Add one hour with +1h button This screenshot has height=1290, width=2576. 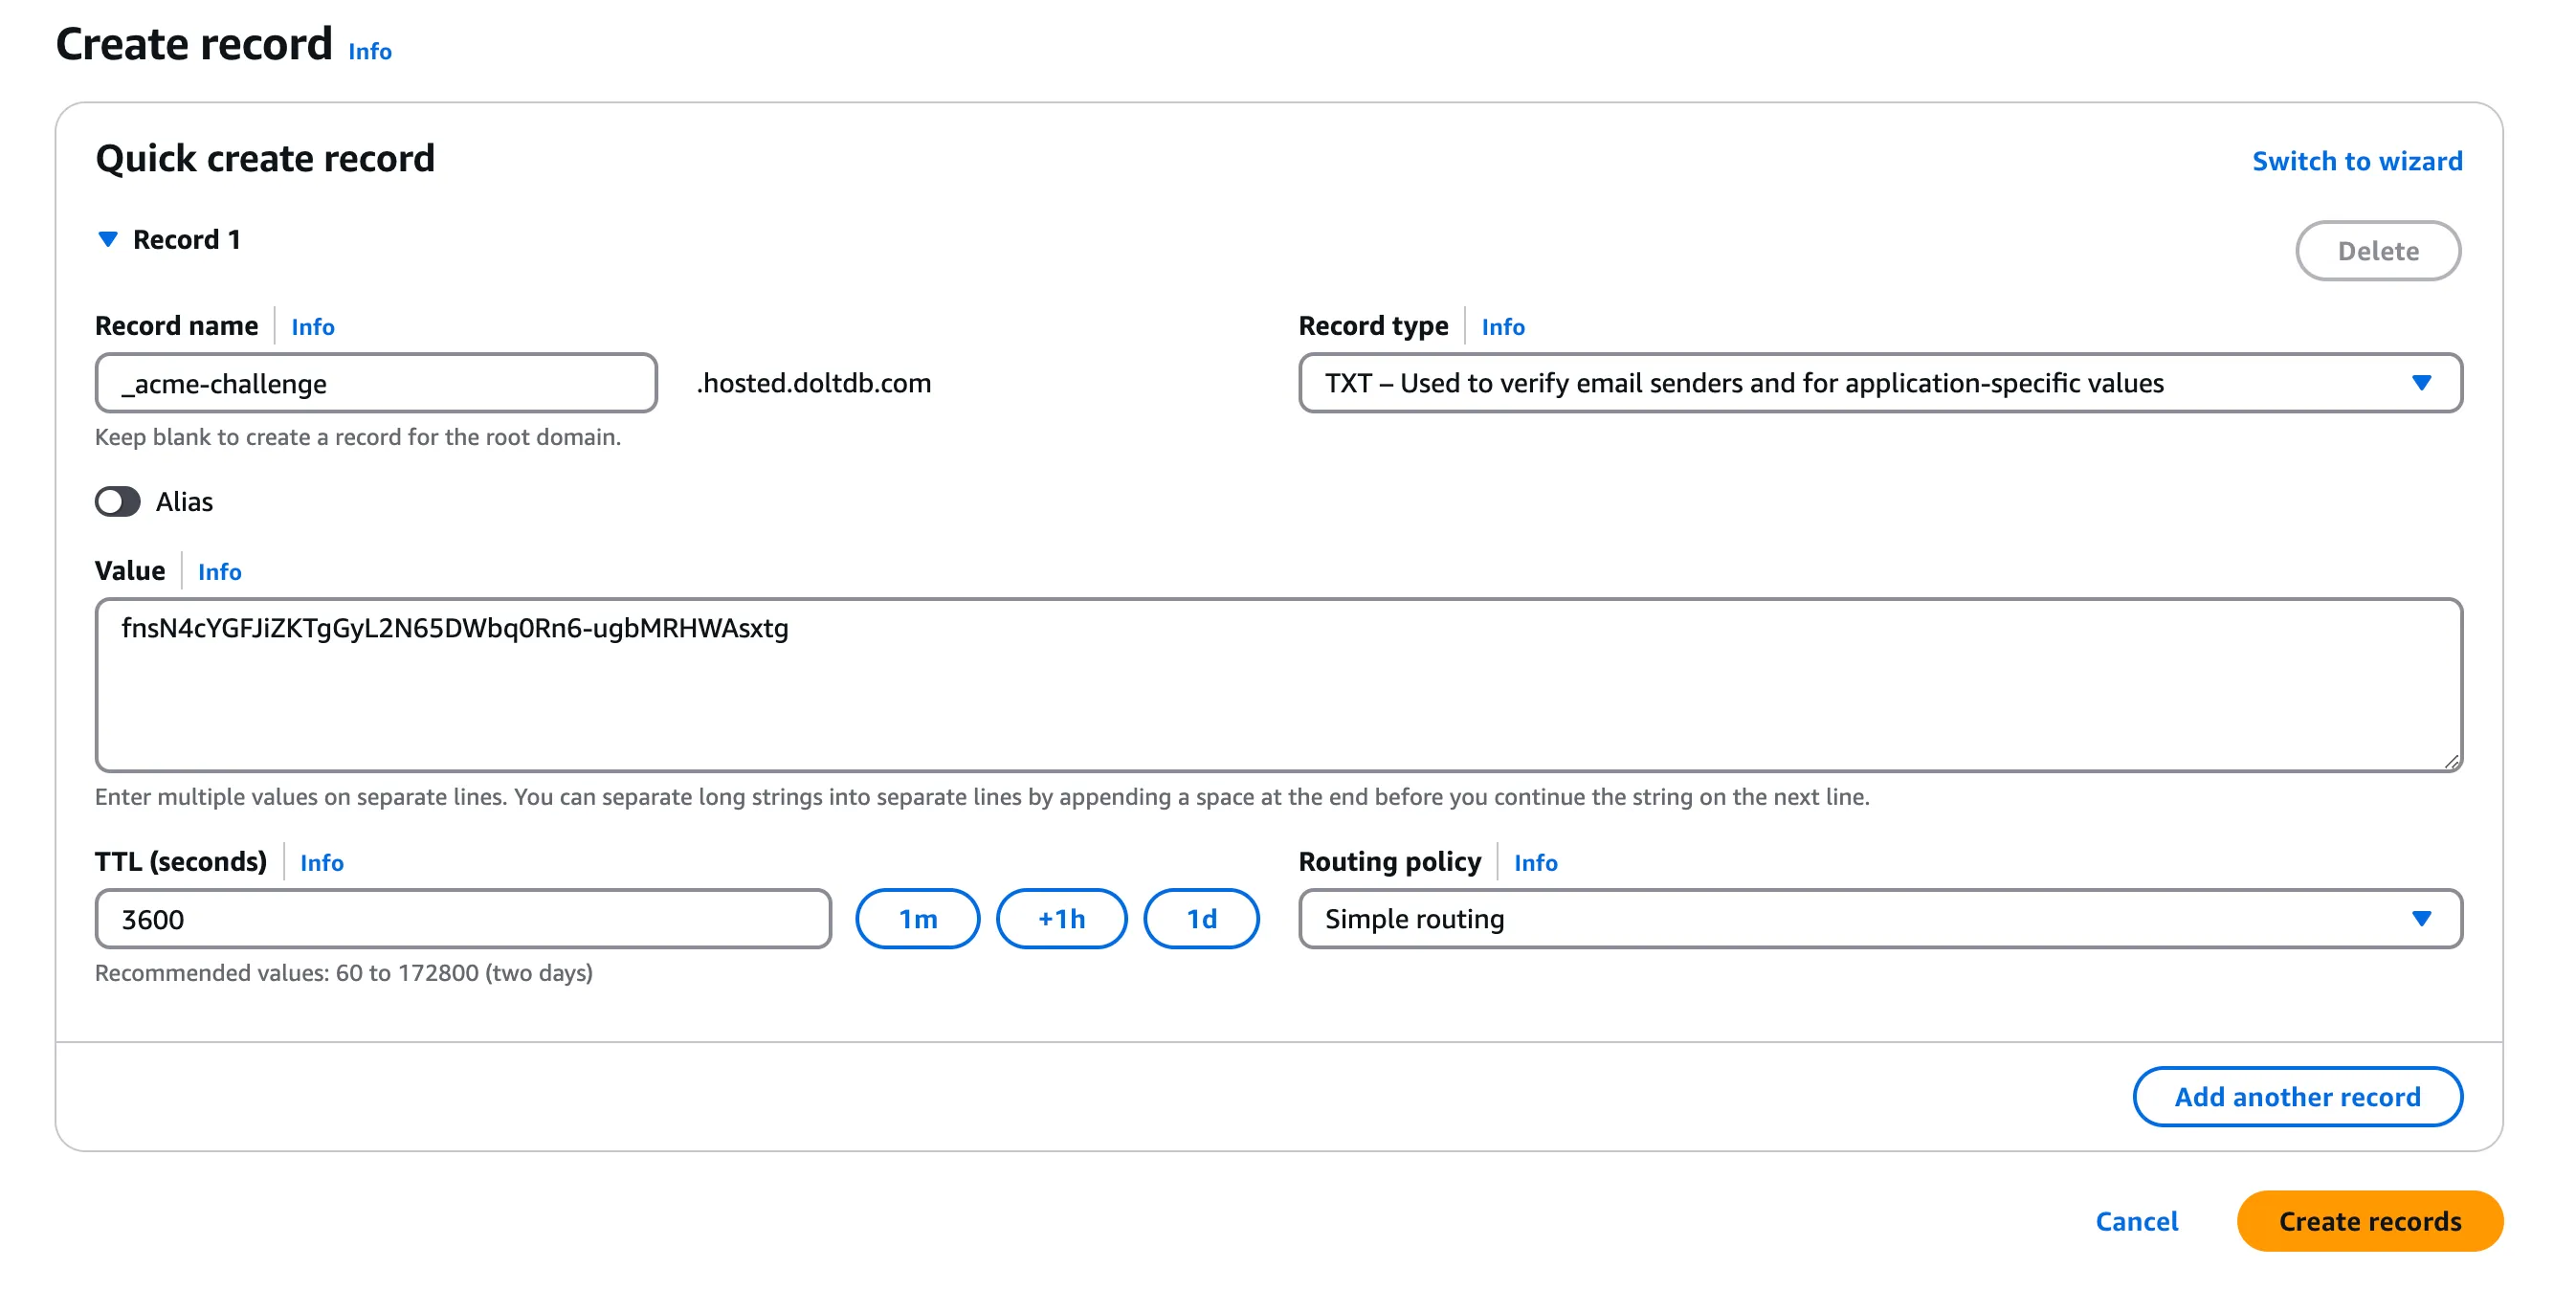click(x=1060, y=918)
